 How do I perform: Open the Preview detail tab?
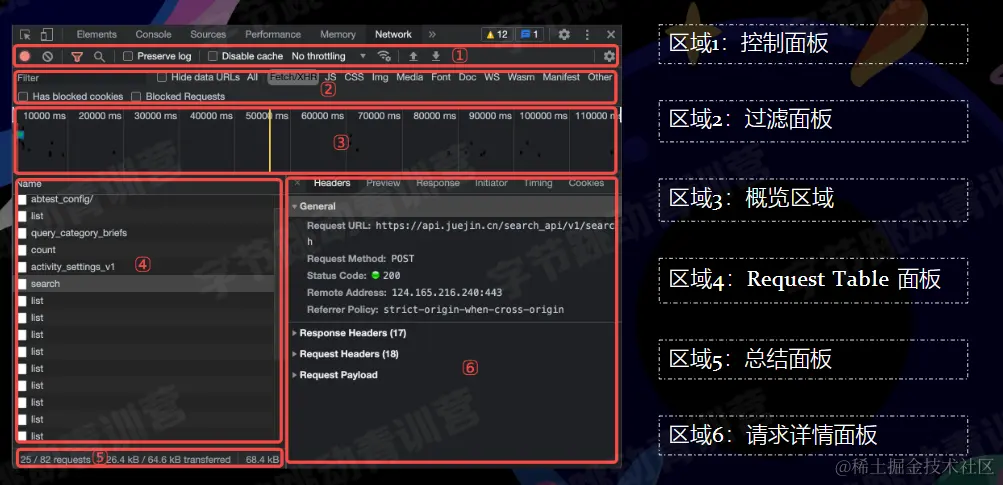tap(383, 183)
